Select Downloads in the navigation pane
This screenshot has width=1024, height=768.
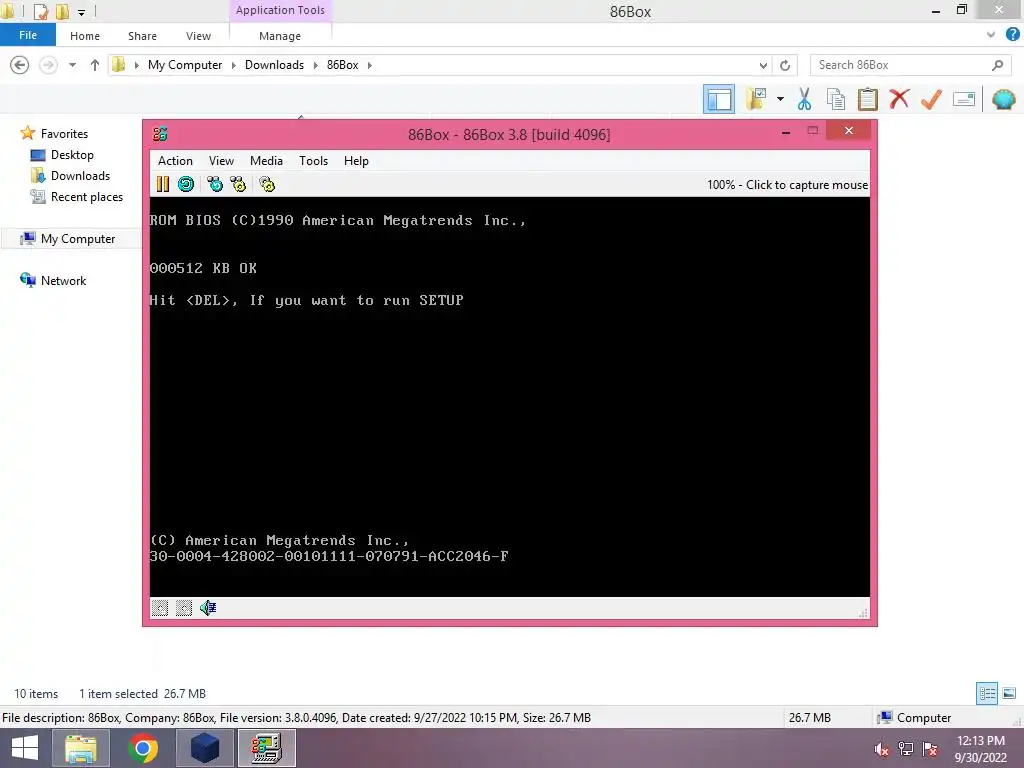click(80, 176)
